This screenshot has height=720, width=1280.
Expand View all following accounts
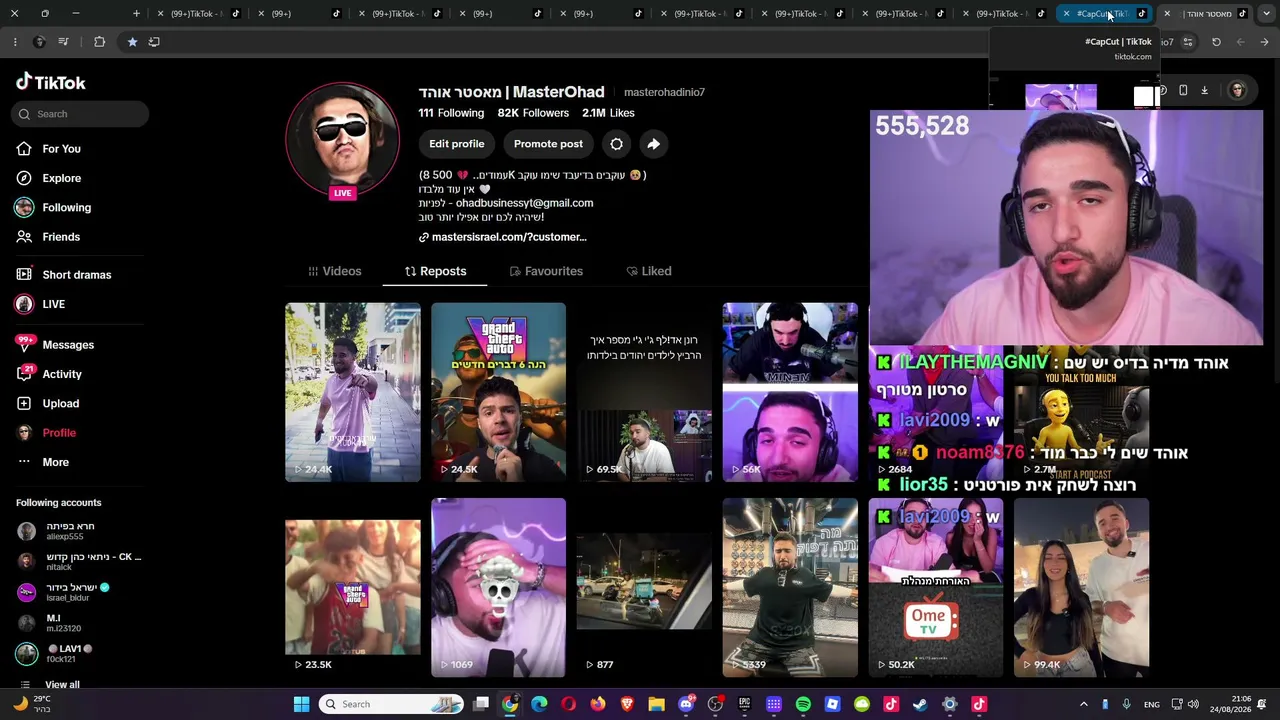pyautogui.click(x=62, y=685)
